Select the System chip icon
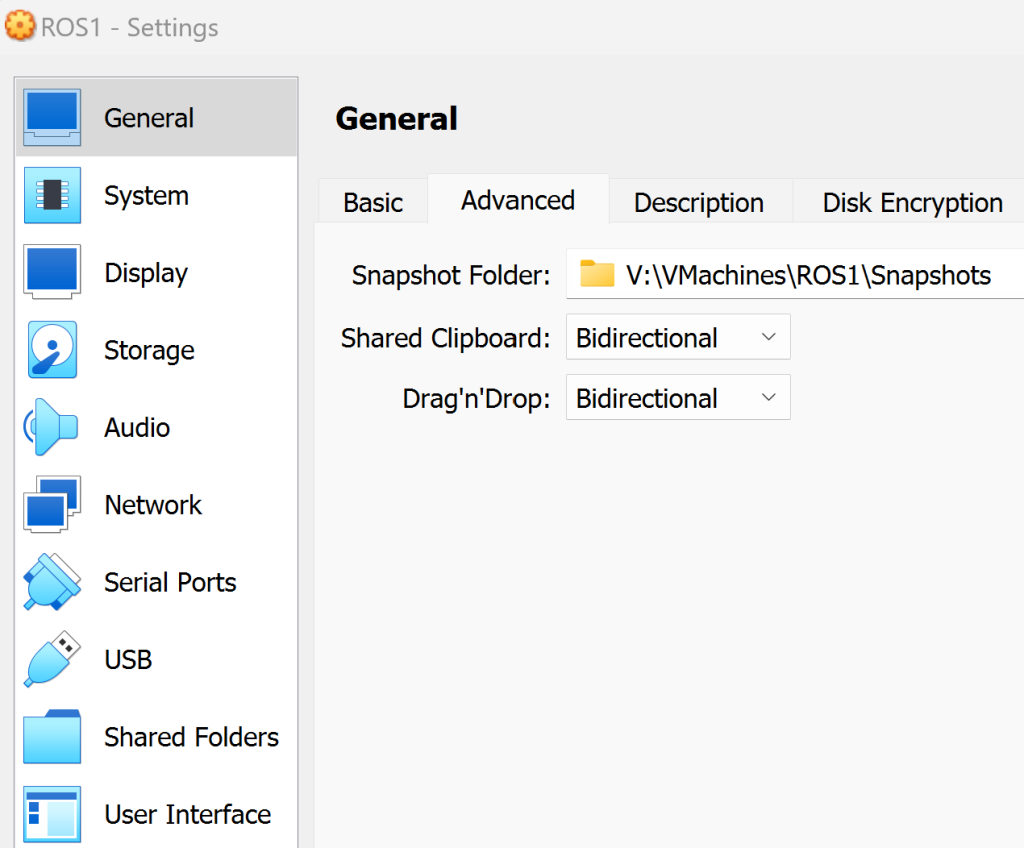Image resolution: width=1024 pixels, height=848 pixels. (52, 195)
